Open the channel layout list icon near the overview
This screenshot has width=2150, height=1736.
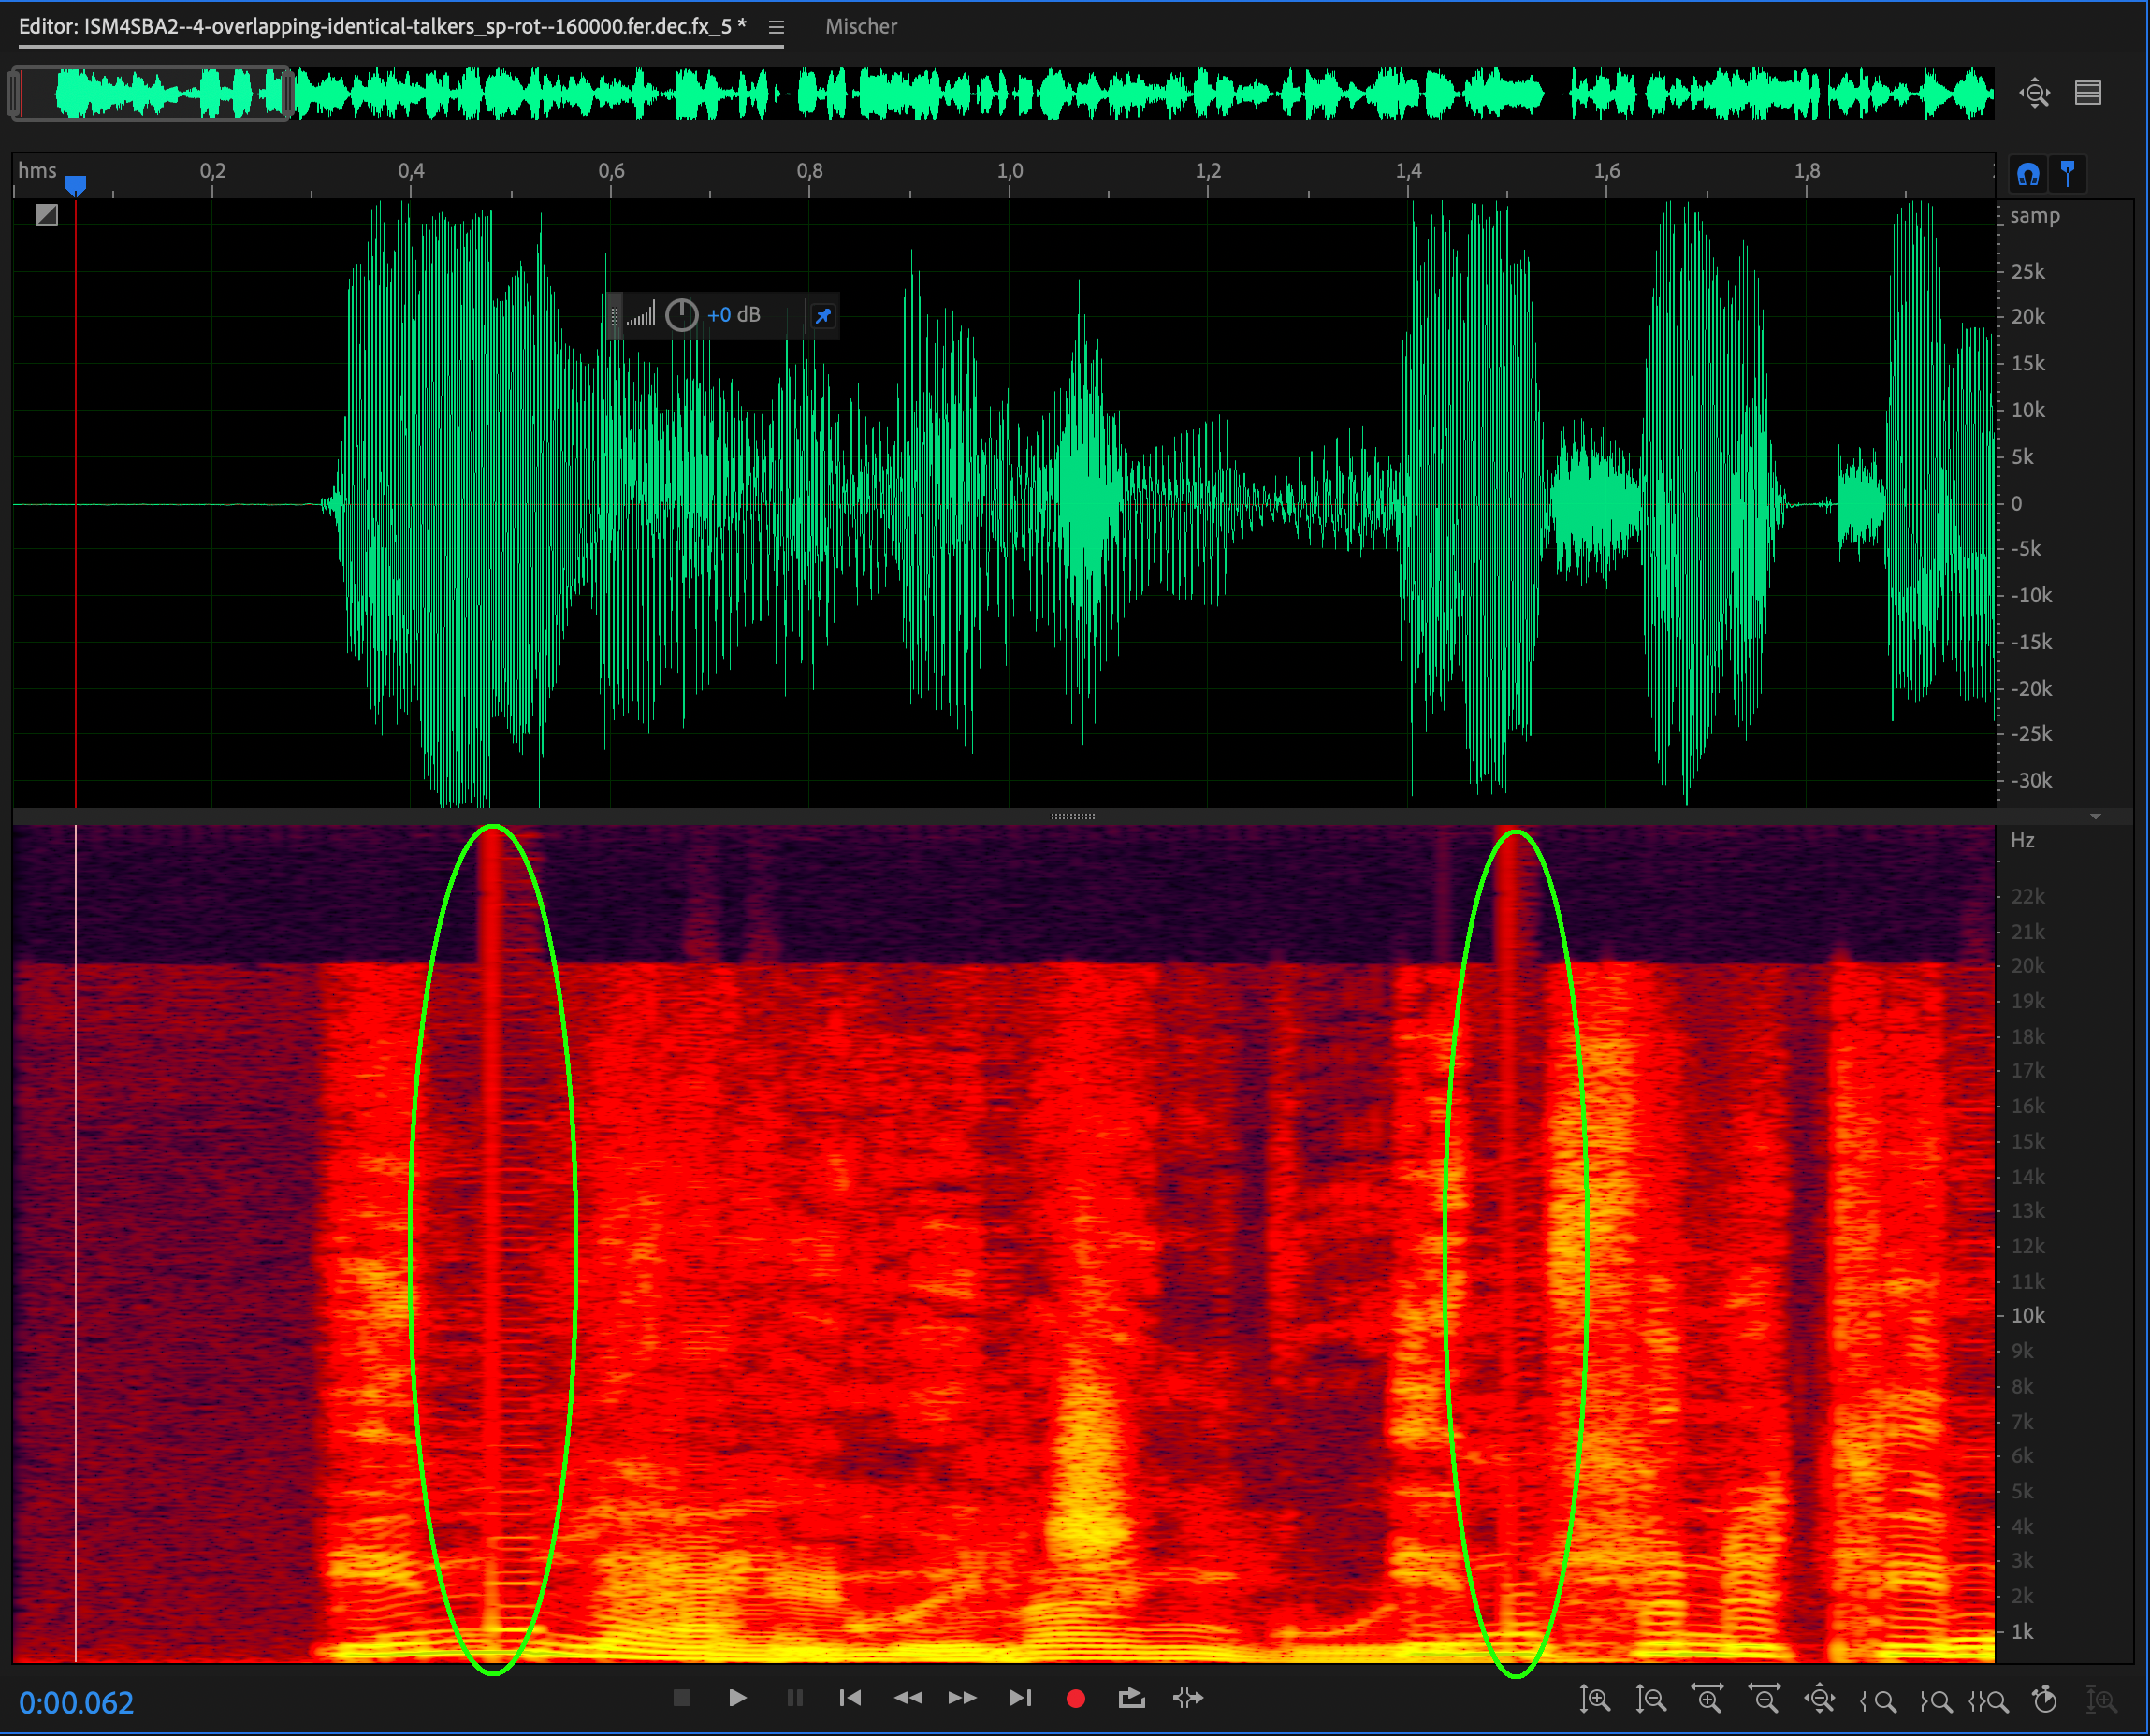click(x=2087, y=93)
